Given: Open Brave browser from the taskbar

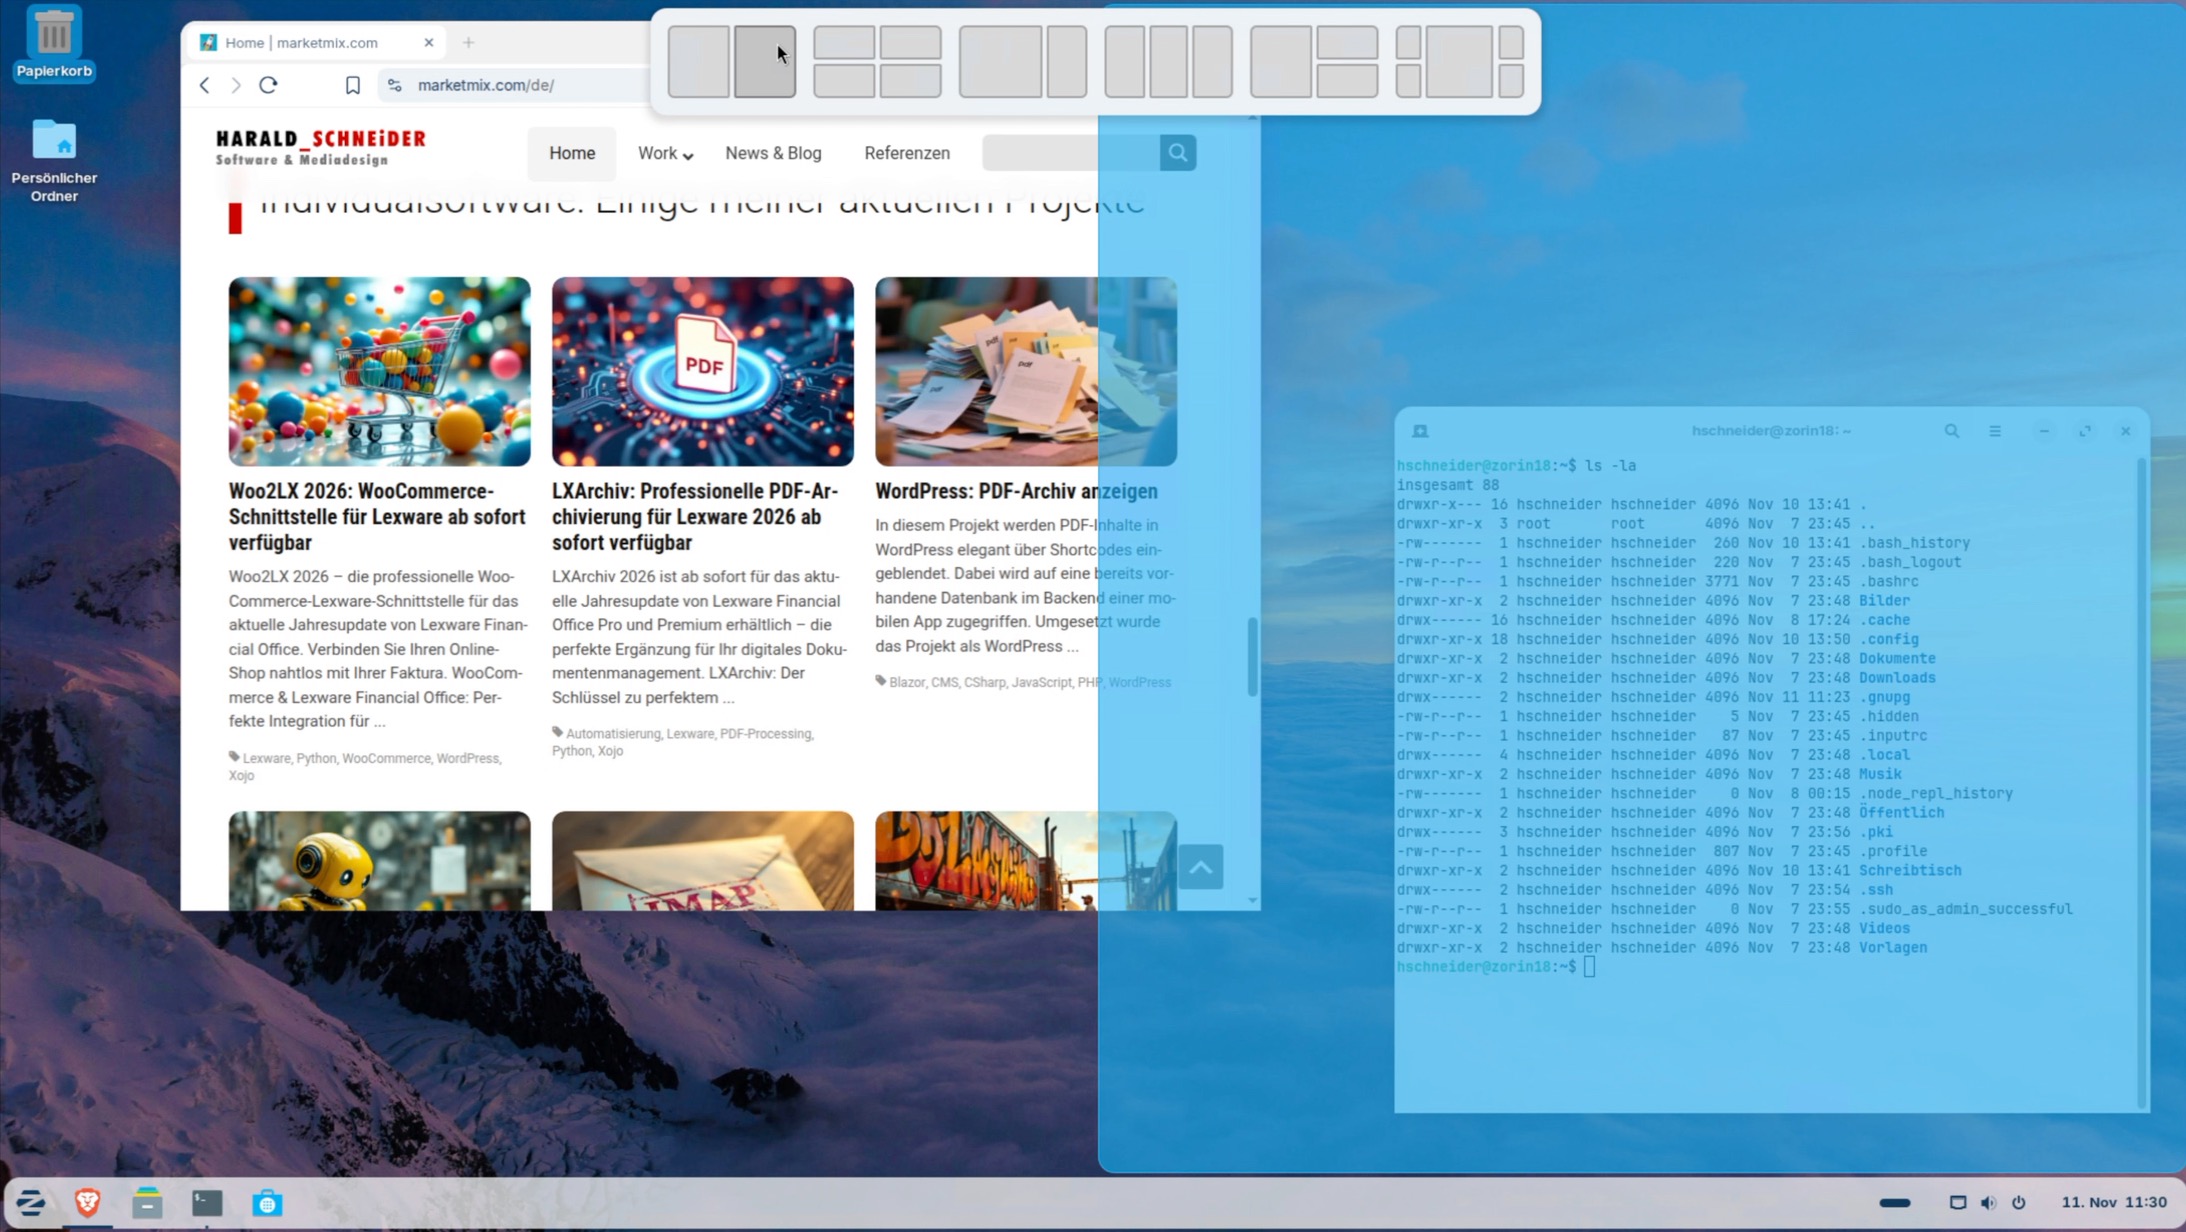Looking at the screenshot, I should (x=88, y=1203).
